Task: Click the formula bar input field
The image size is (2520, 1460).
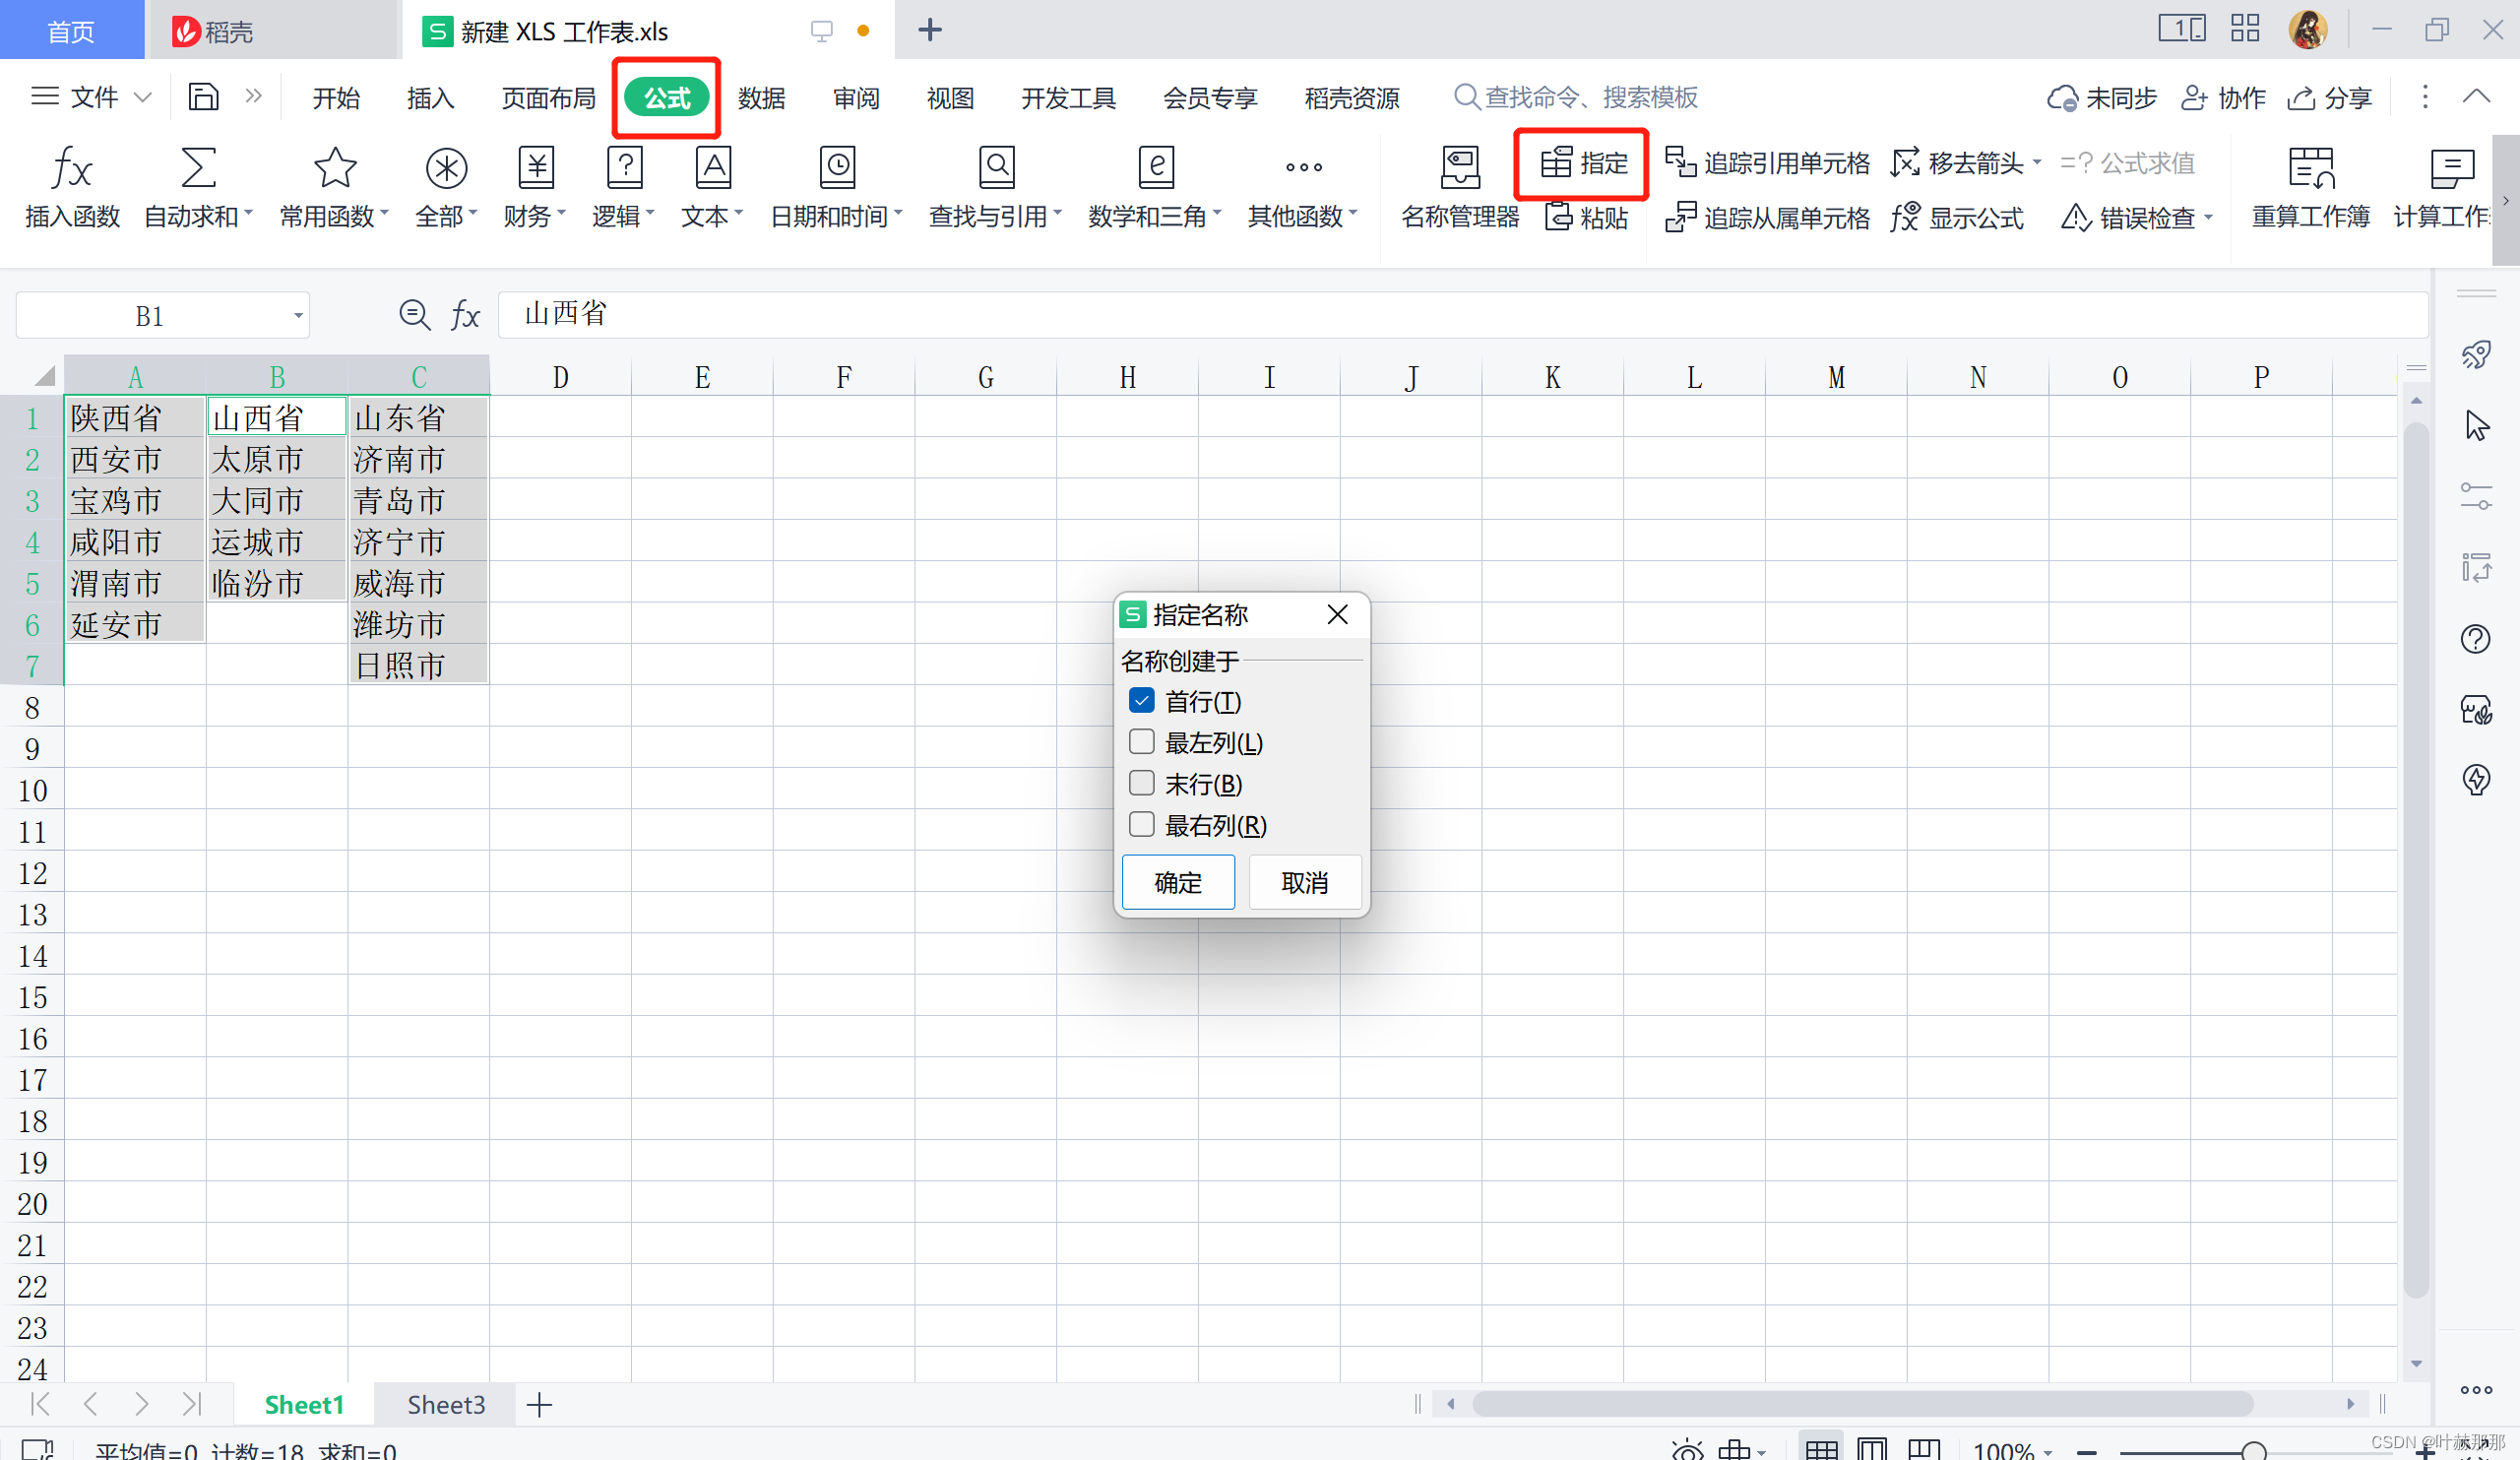Action: pyautogui.click(x=1400, y=314)
